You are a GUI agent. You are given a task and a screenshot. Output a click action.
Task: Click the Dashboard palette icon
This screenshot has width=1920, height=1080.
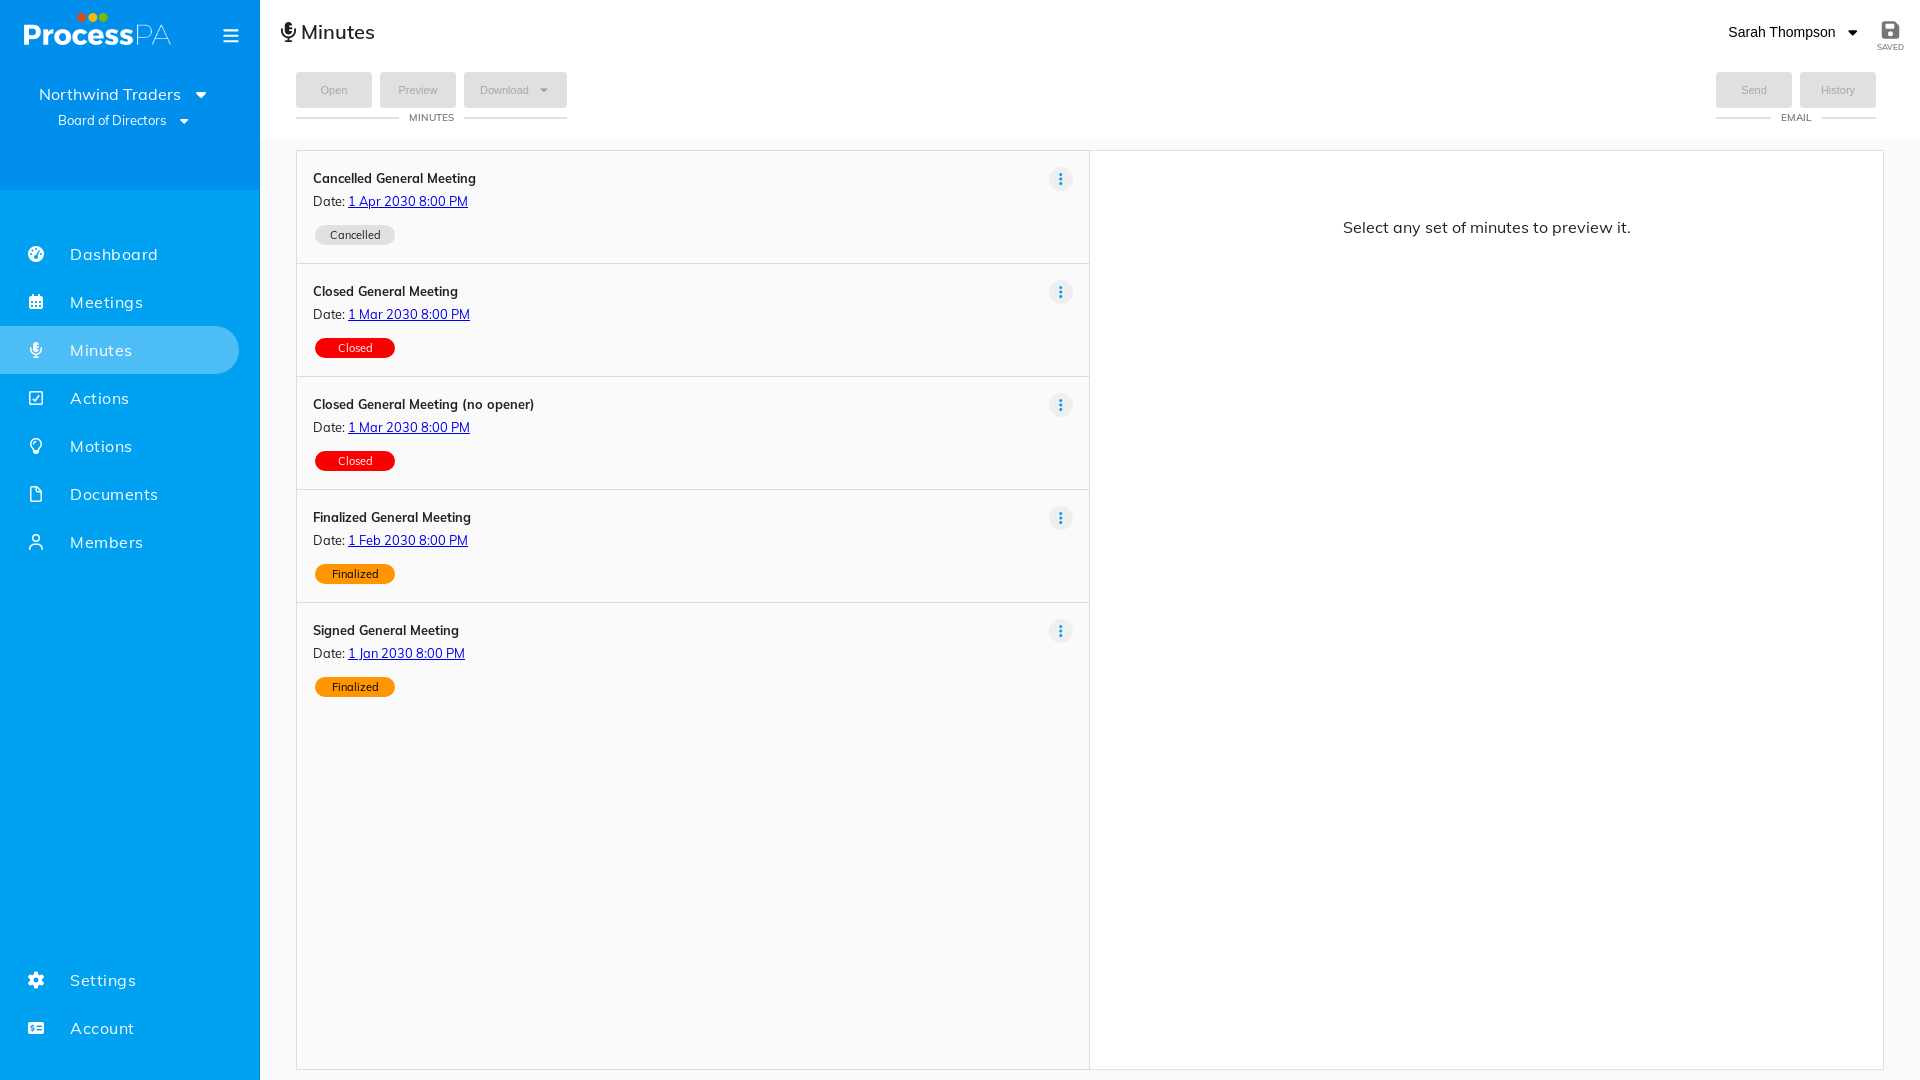tap(36, 254)
